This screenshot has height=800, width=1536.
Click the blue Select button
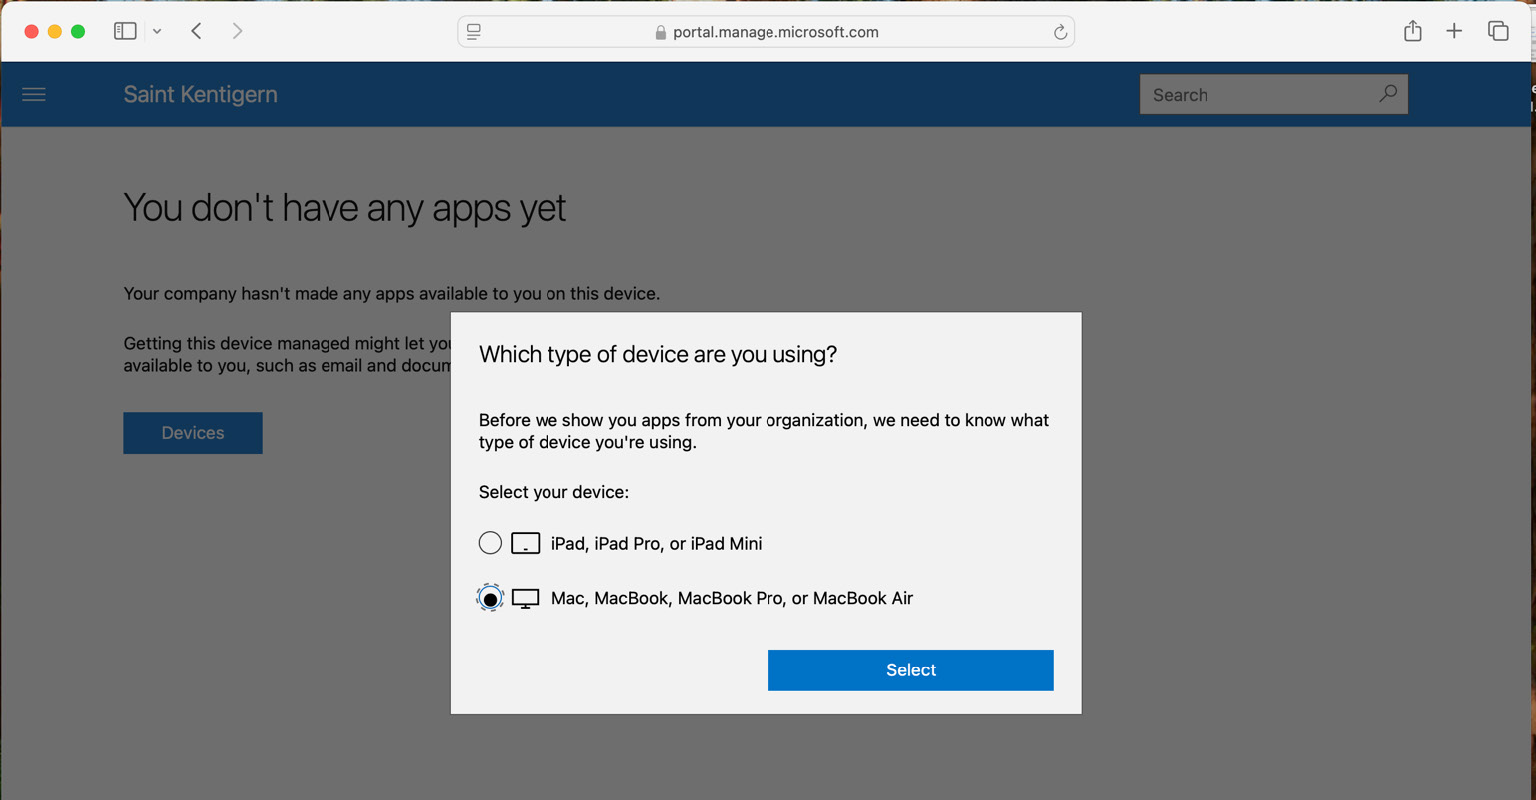tap(910, 670)
